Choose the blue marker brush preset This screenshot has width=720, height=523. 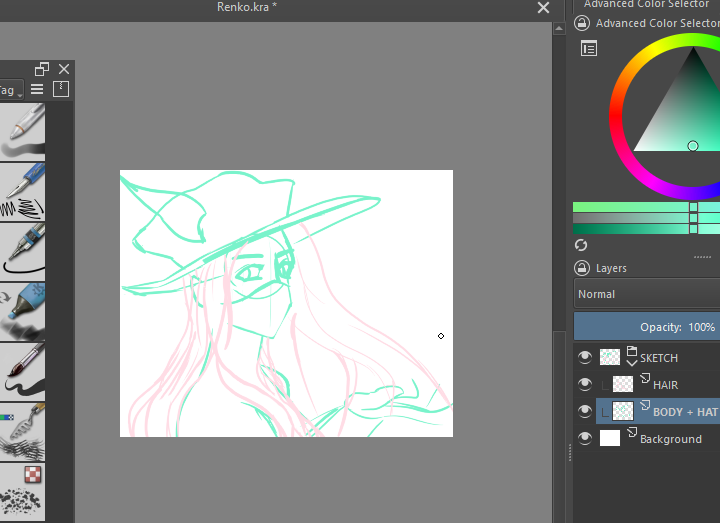(x=22, y=312)
